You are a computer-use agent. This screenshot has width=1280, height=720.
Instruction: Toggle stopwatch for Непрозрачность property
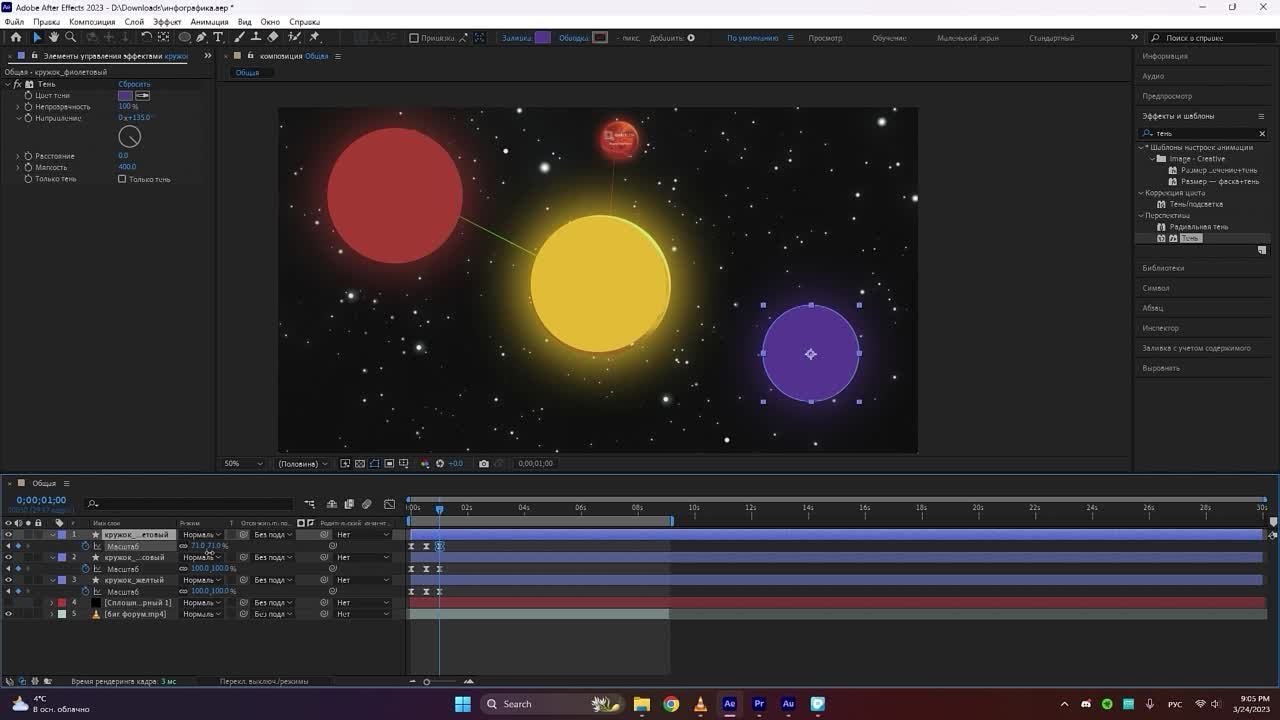tap(28, 107)
